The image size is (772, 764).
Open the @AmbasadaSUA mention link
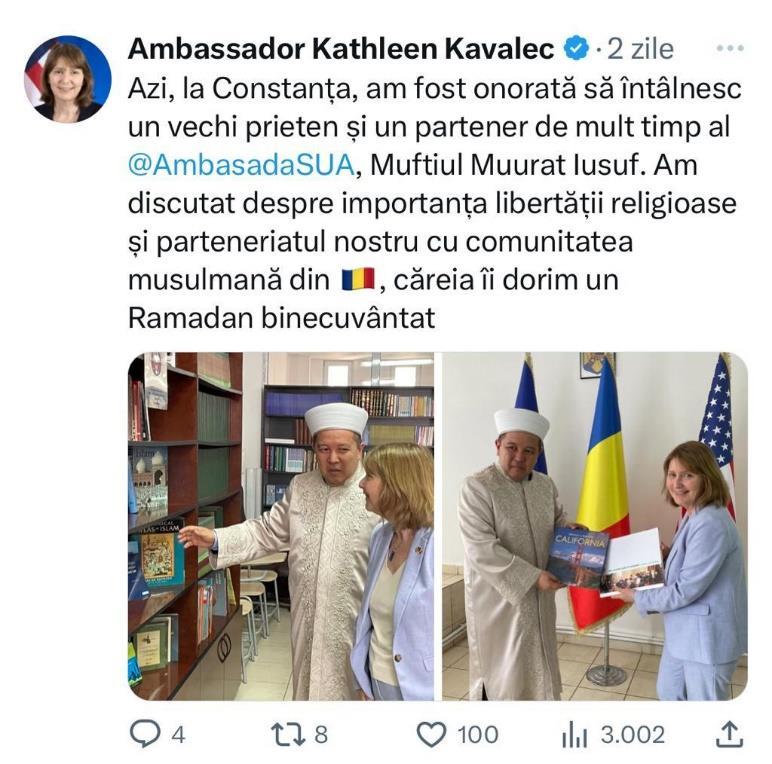pos(241,165)
